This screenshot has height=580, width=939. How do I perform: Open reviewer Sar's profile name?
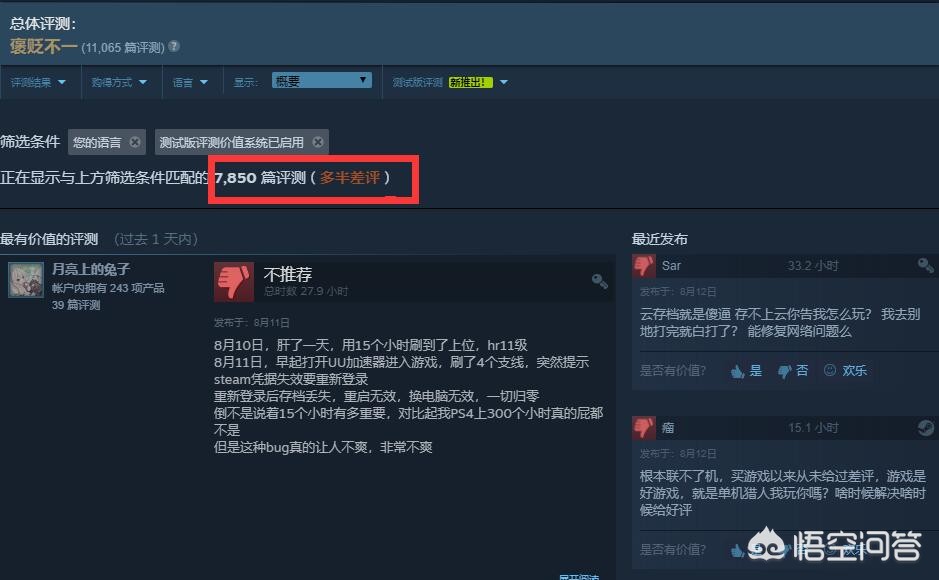(x=671, y=265)
